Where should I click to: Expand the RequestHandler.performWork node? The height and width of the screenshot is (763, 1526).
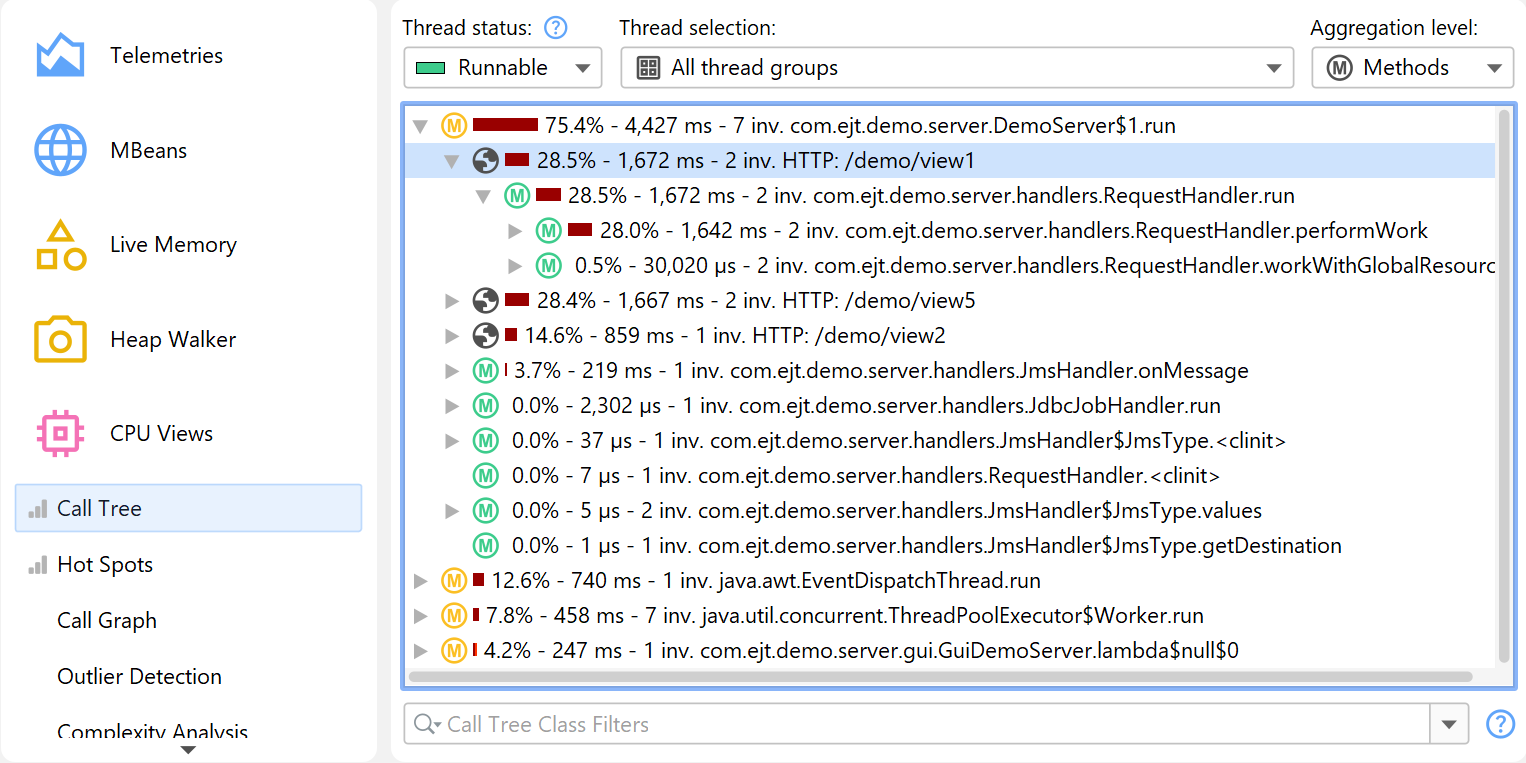point(516,231)
